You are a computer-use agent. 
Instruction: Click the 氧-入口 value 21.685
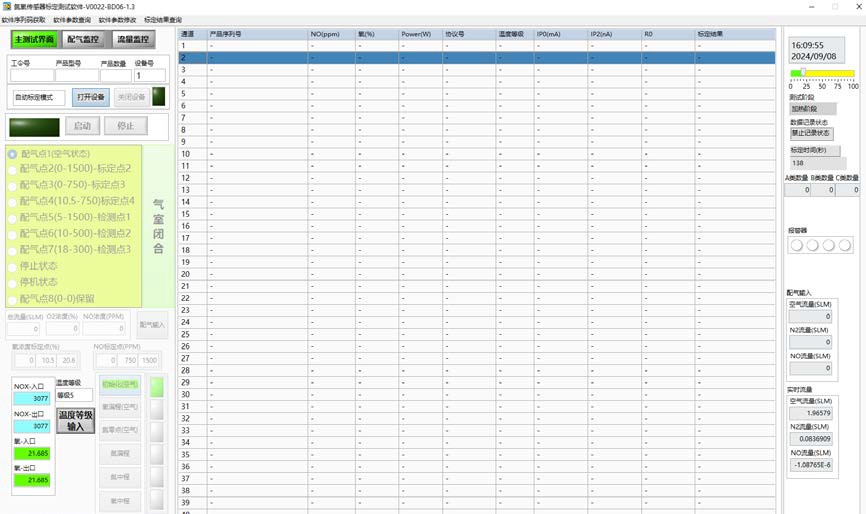coord(32,453)
